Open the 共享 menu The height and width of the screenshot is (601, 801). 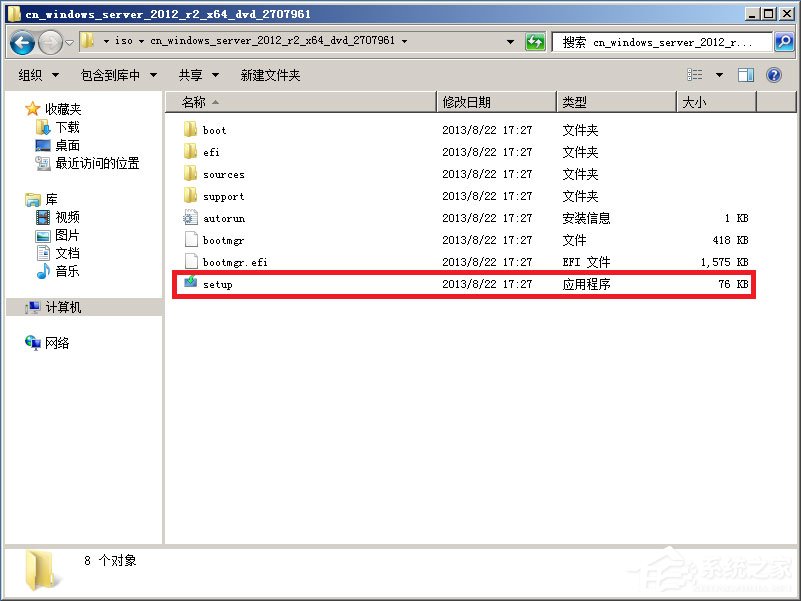pyautogui.click(x=191, y=74)
